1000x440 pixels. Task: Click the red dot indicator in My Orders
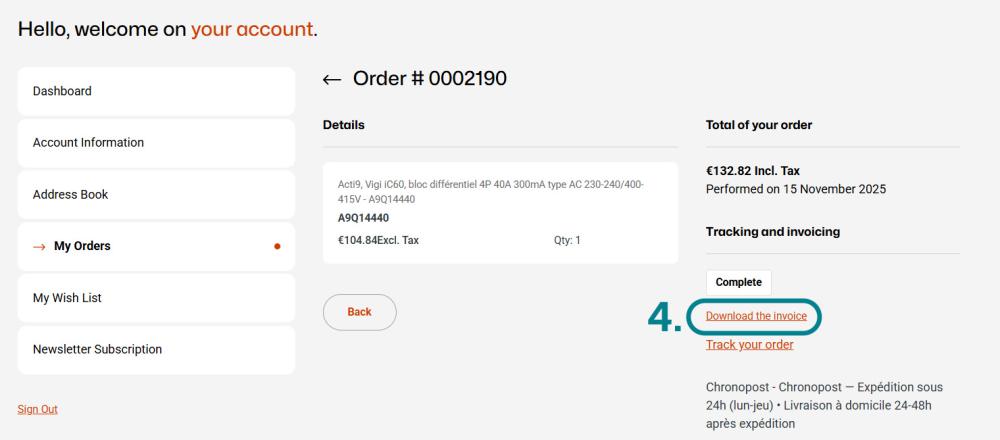pyautogui.click(x=277, y=246)
